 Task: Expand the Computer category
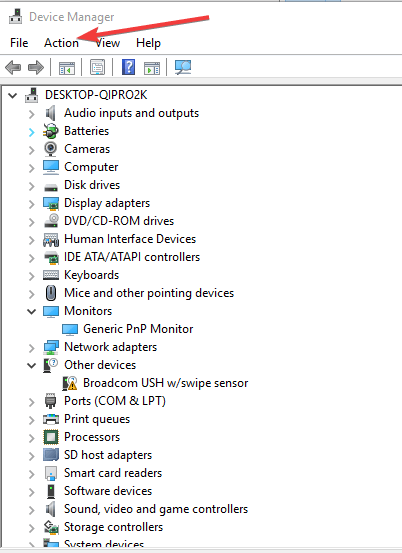click(x=31, y=168)
